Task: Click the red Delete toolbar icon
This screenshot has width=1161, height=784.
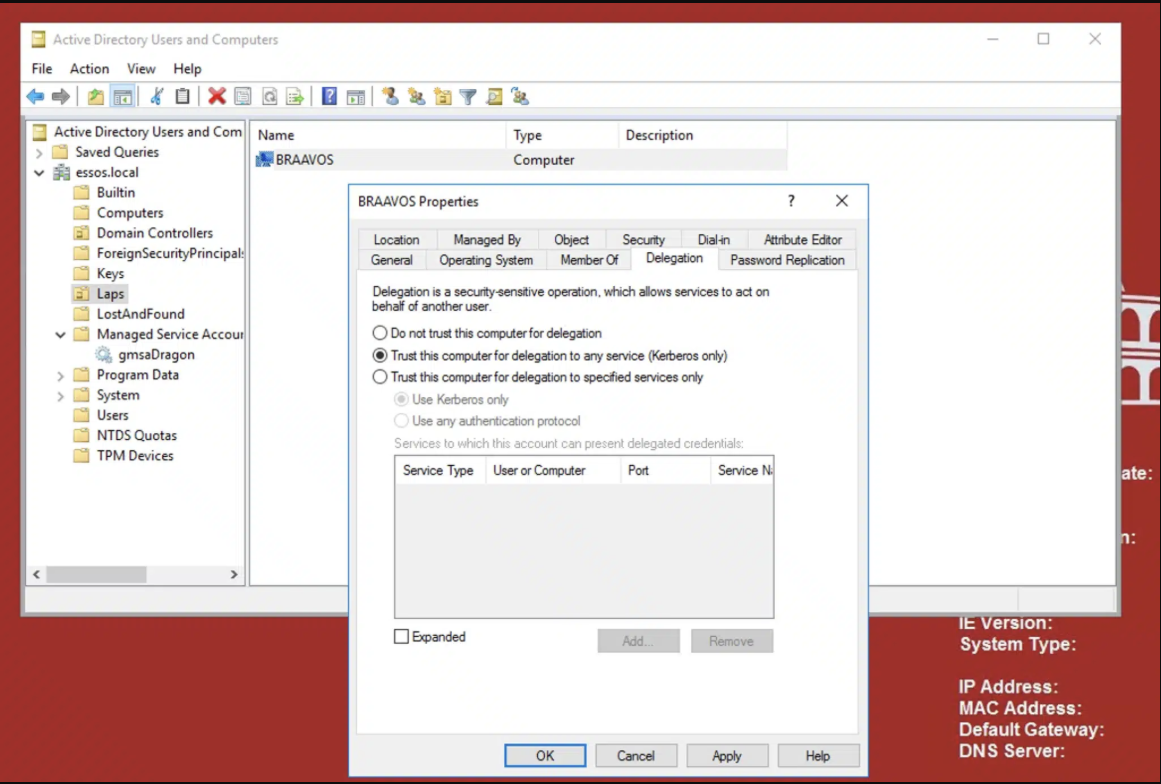Action: [217, 97]
